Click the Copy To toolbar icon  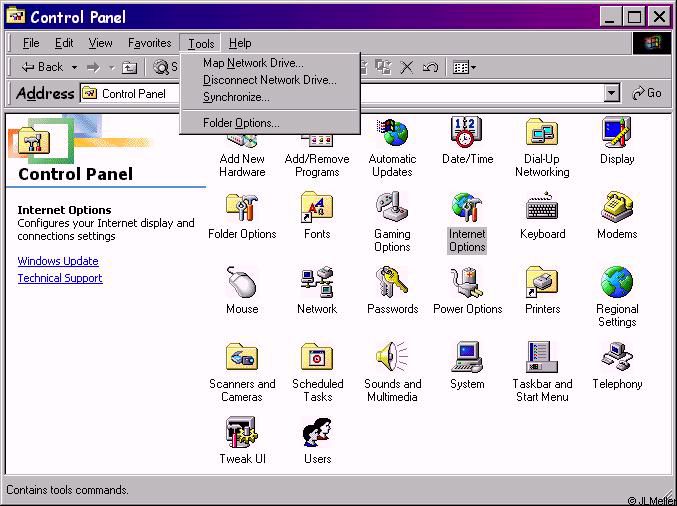tap(383, 67)
